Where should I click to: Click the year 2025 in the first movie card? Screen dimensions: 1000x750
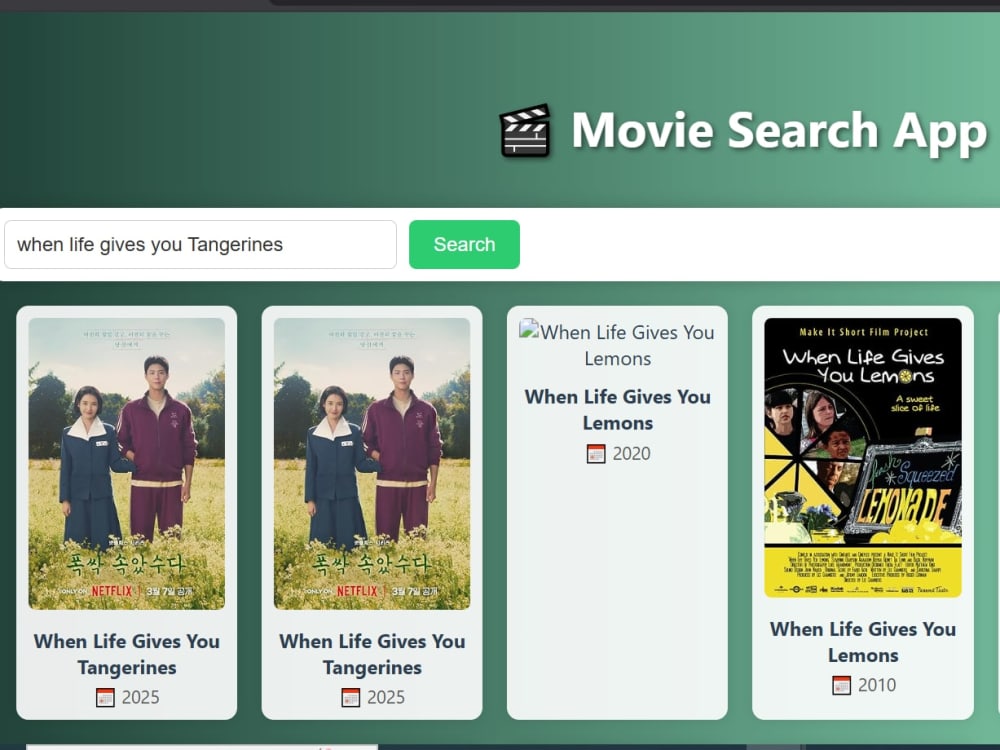(x=140, y=698)
